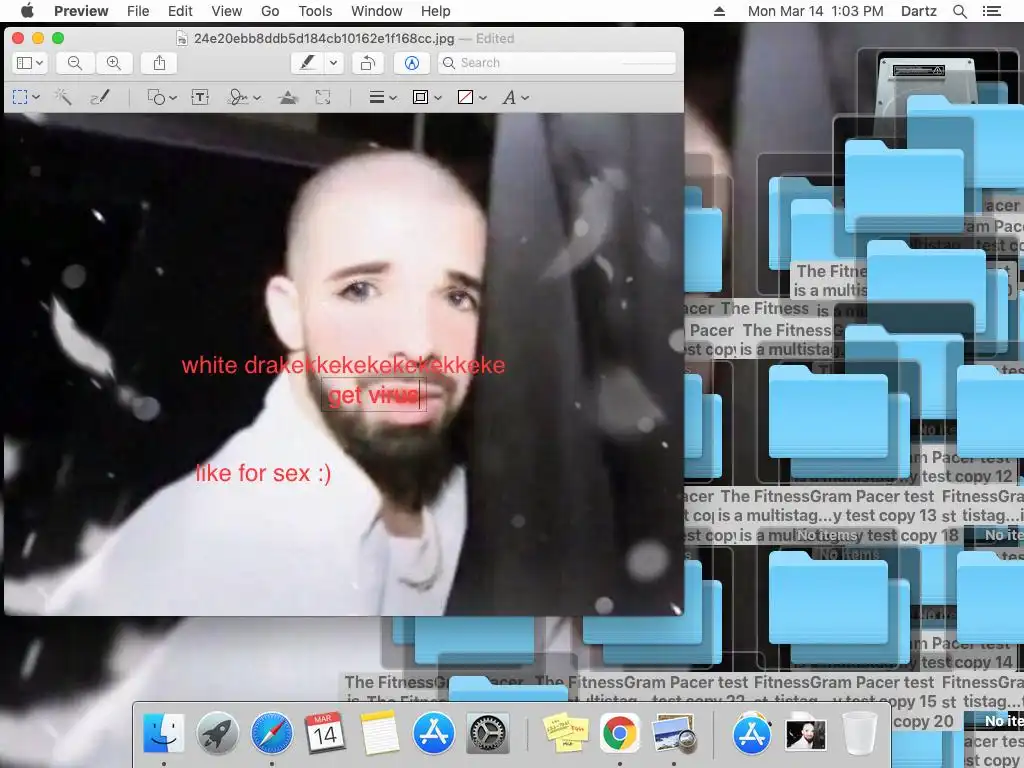1024x768 pixels.
Task: Open the Dartz user menu
Action: [918, 11]
